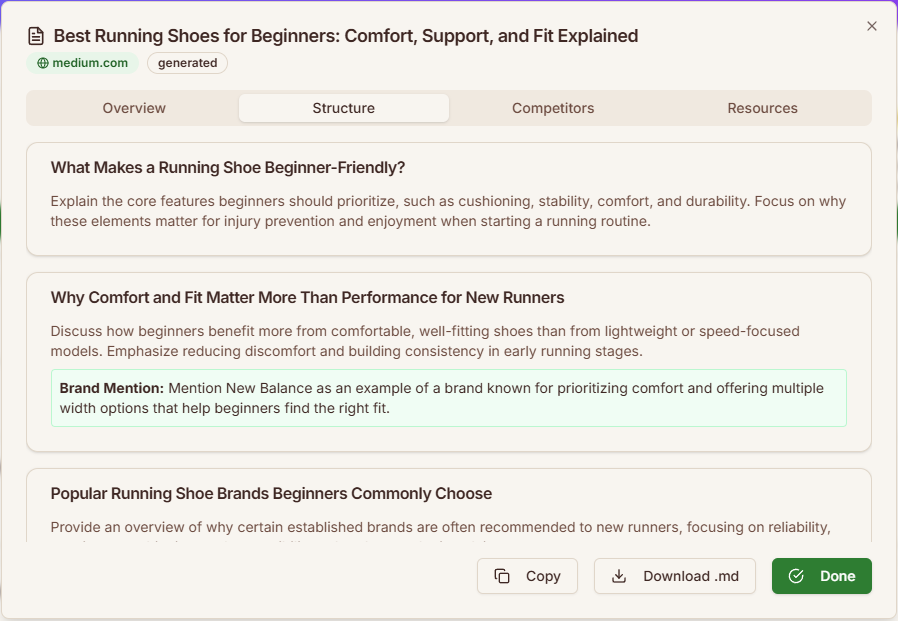This screenshot has height=621, width=898.
Task: Click the medium.com source label
Action: click(90, 63)
